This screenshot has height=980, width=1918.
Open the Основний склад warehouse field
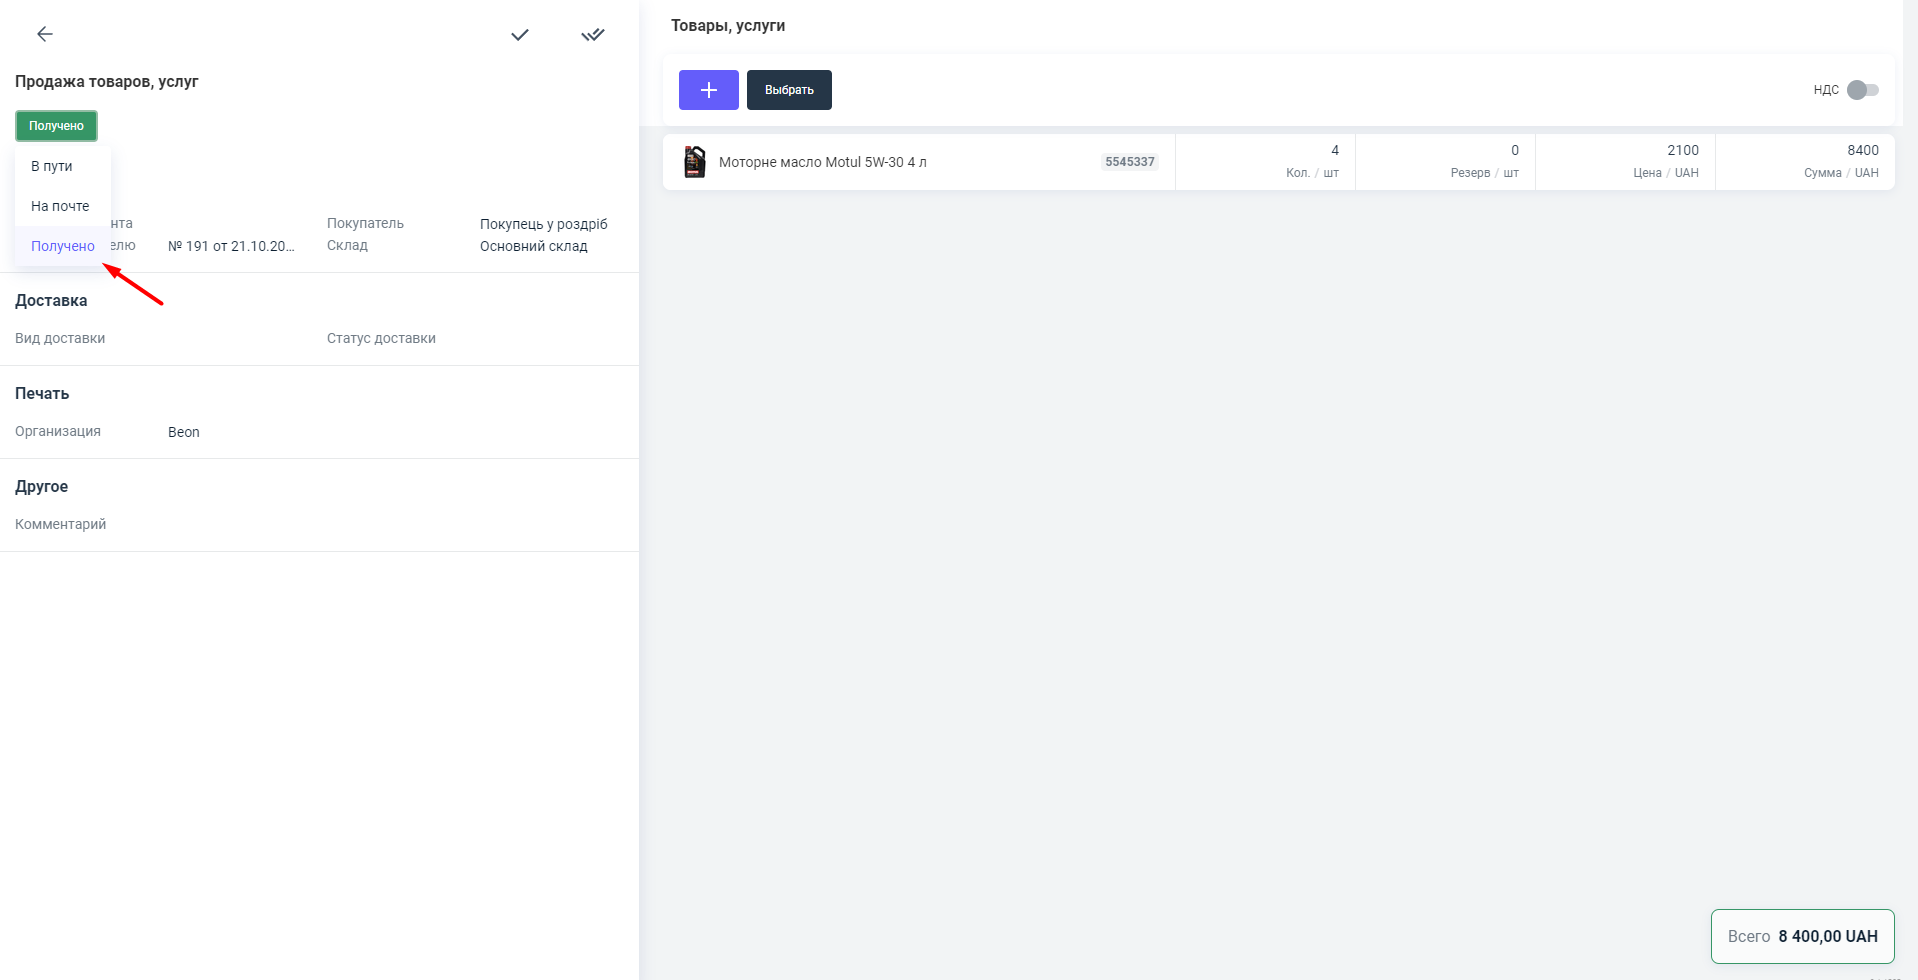coord(533,246)
